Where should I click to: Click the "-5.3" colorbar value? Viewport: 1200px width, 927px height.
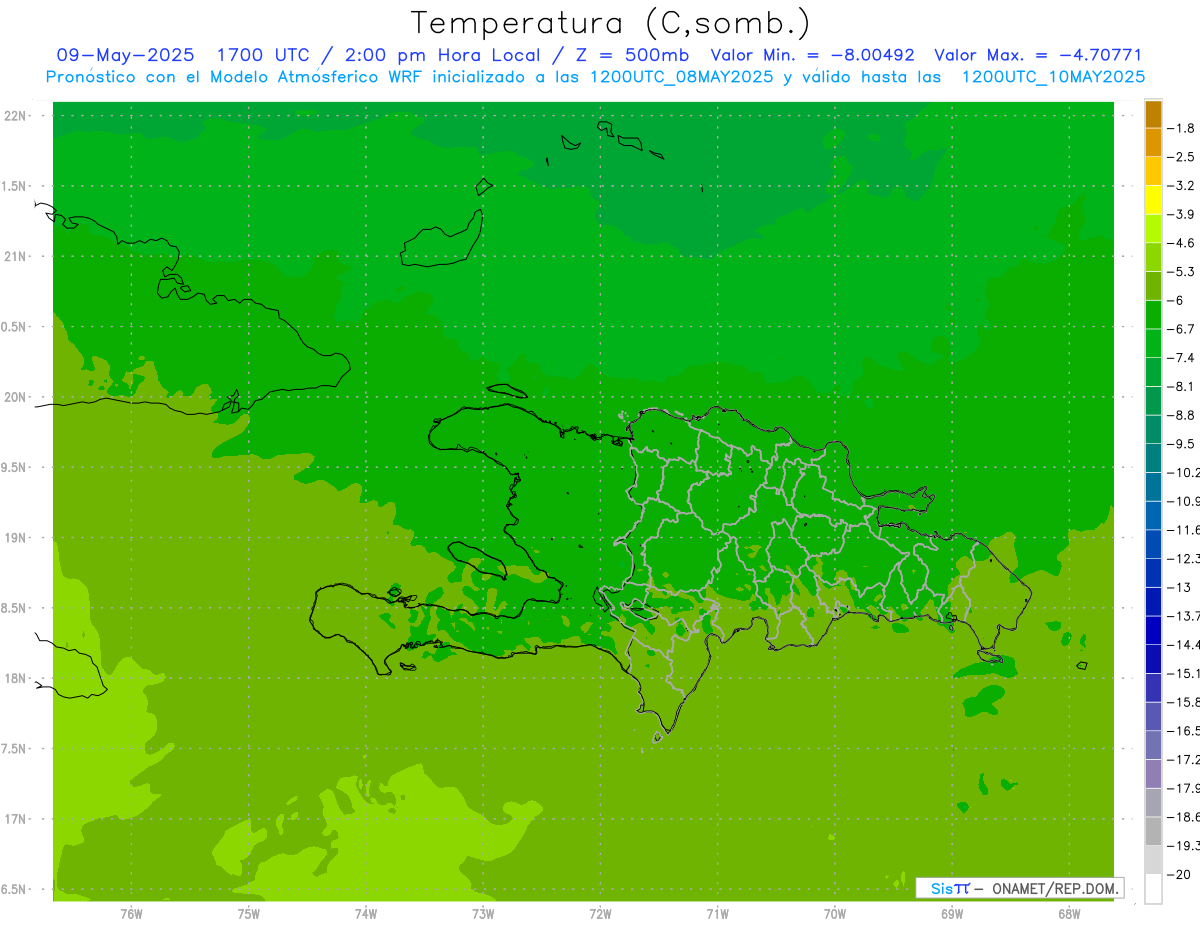click(1181, 271)
